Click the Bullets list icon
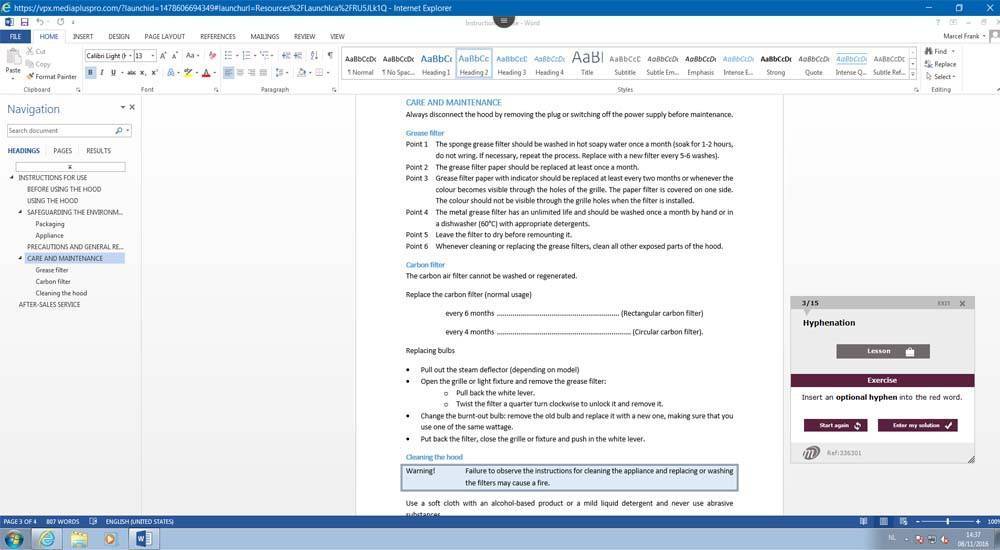 point(229,56)
